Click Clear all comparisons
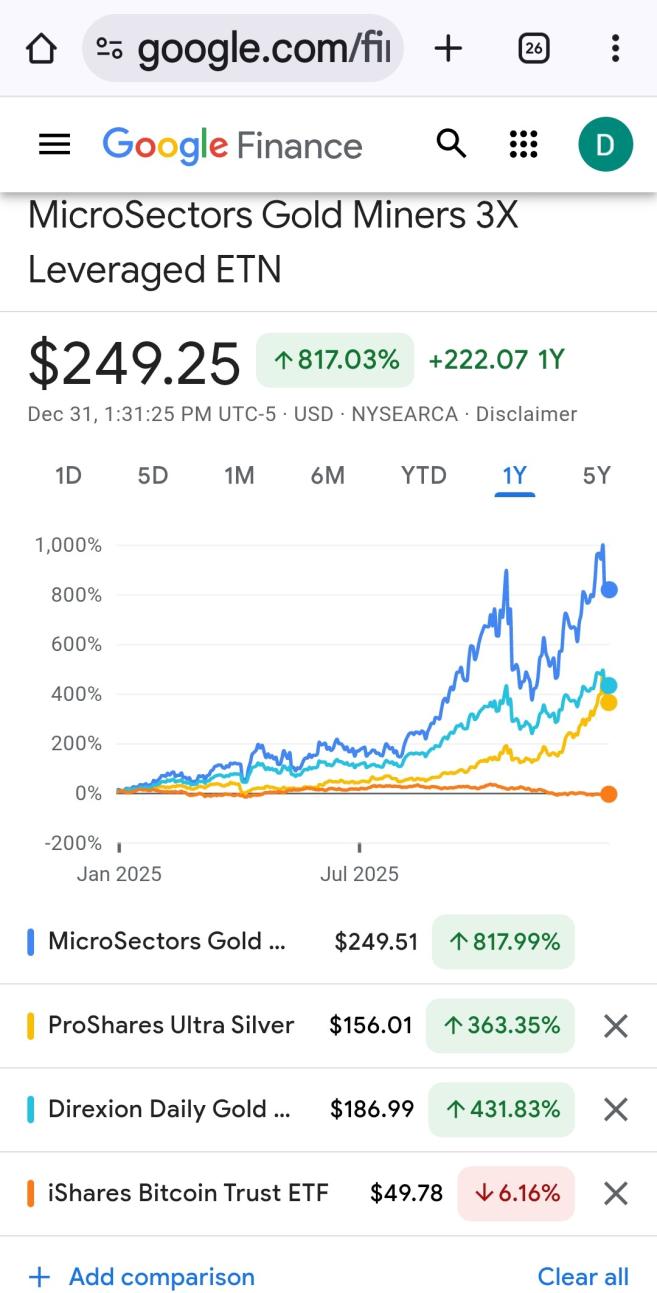This screenshot has height=1293, width=657. pos(583,1277)
